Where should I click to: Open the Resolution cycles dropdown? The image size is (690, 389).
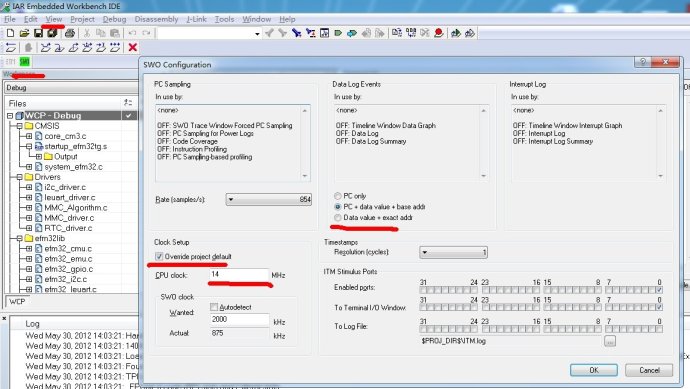(453, 252)
